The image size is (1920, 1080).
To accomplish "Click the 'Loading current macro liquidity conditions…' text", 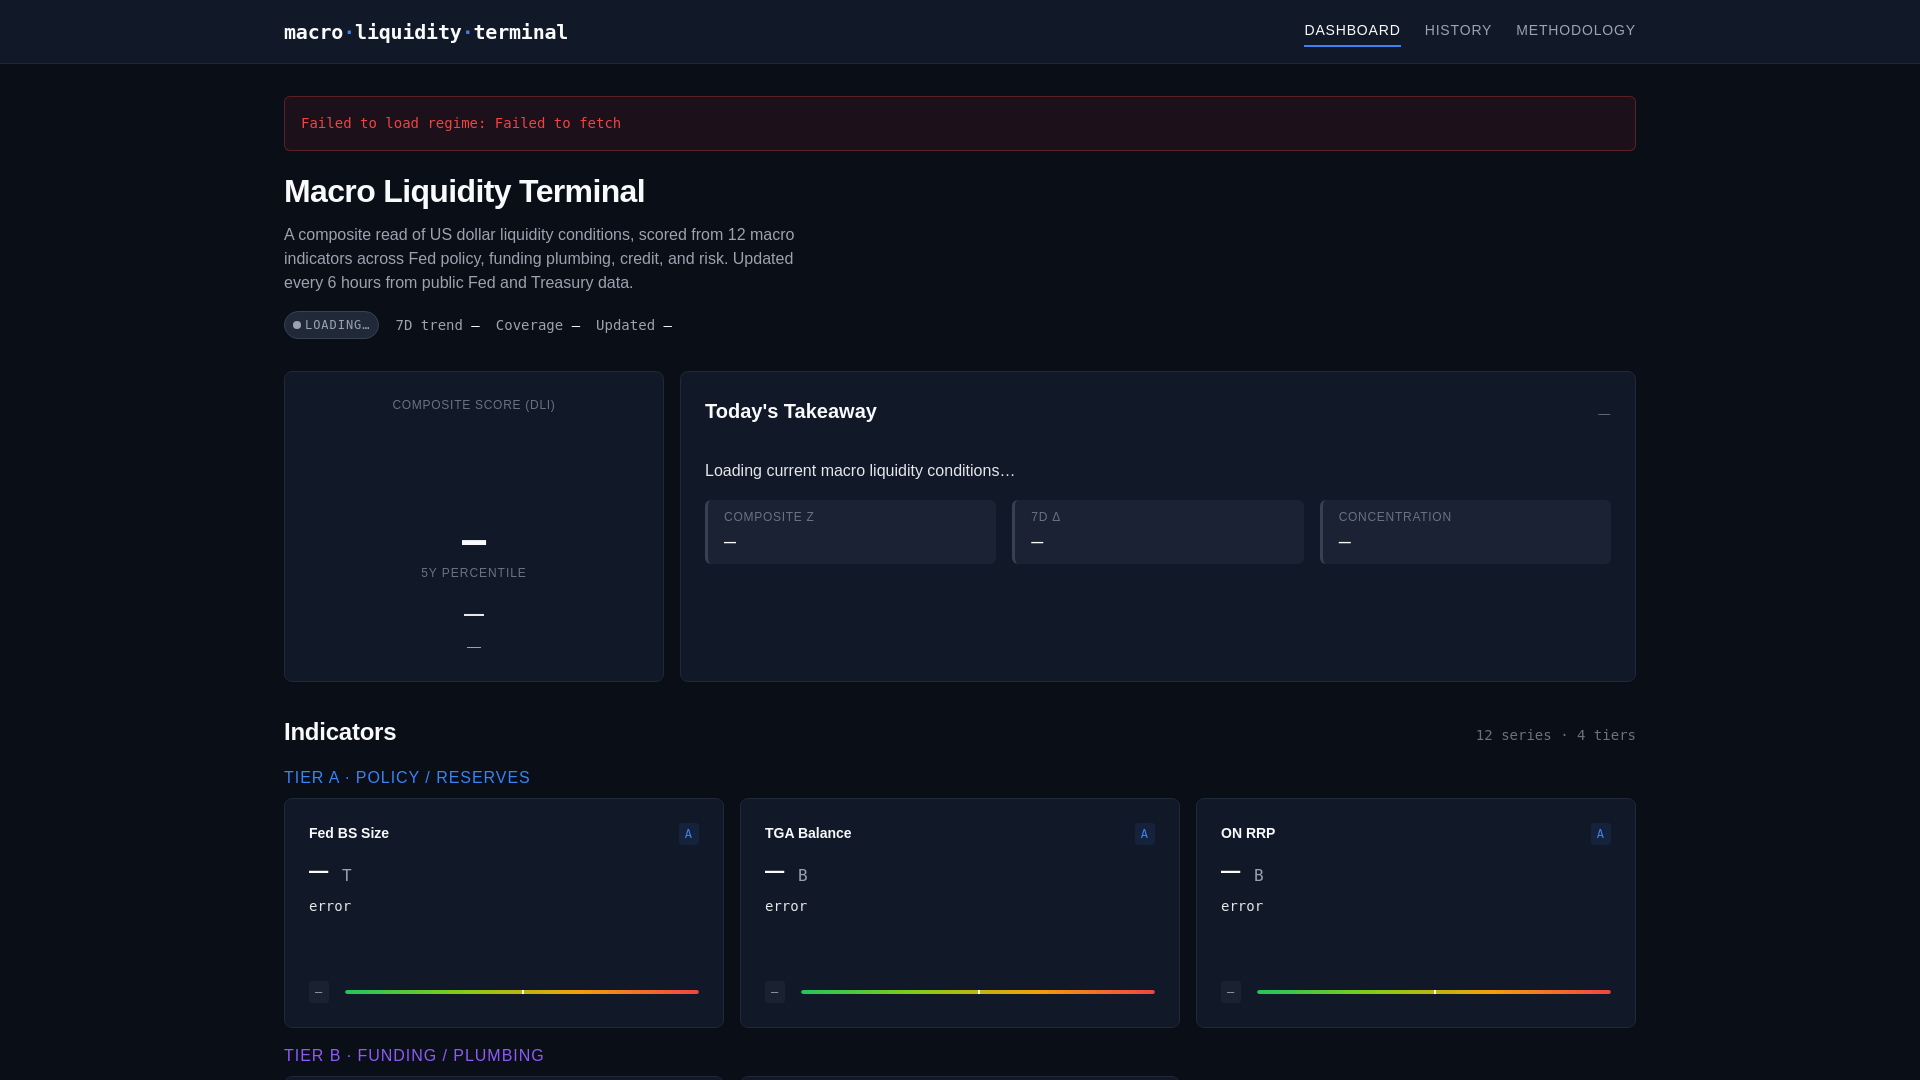I will pyautogui.click(x=860, y=471).
